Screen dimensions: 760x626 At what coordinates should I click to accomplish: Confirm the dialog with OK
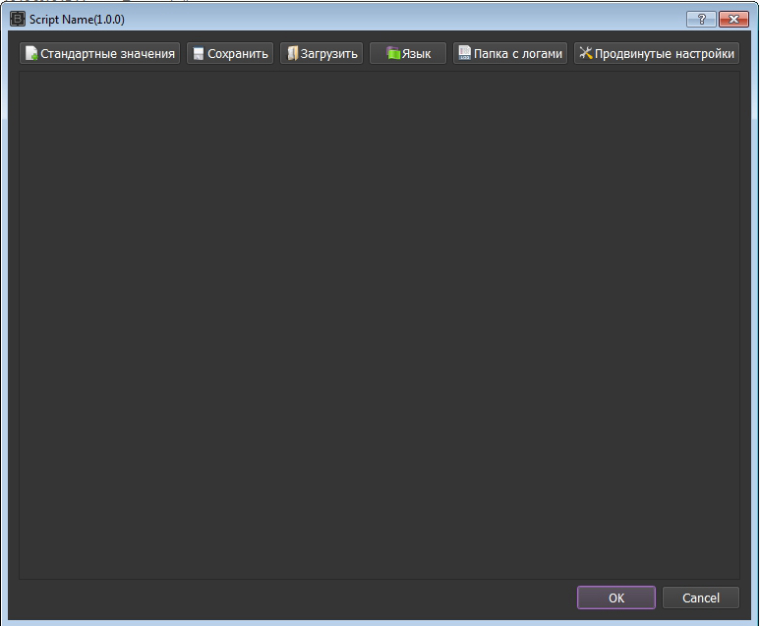coord(616,598)
